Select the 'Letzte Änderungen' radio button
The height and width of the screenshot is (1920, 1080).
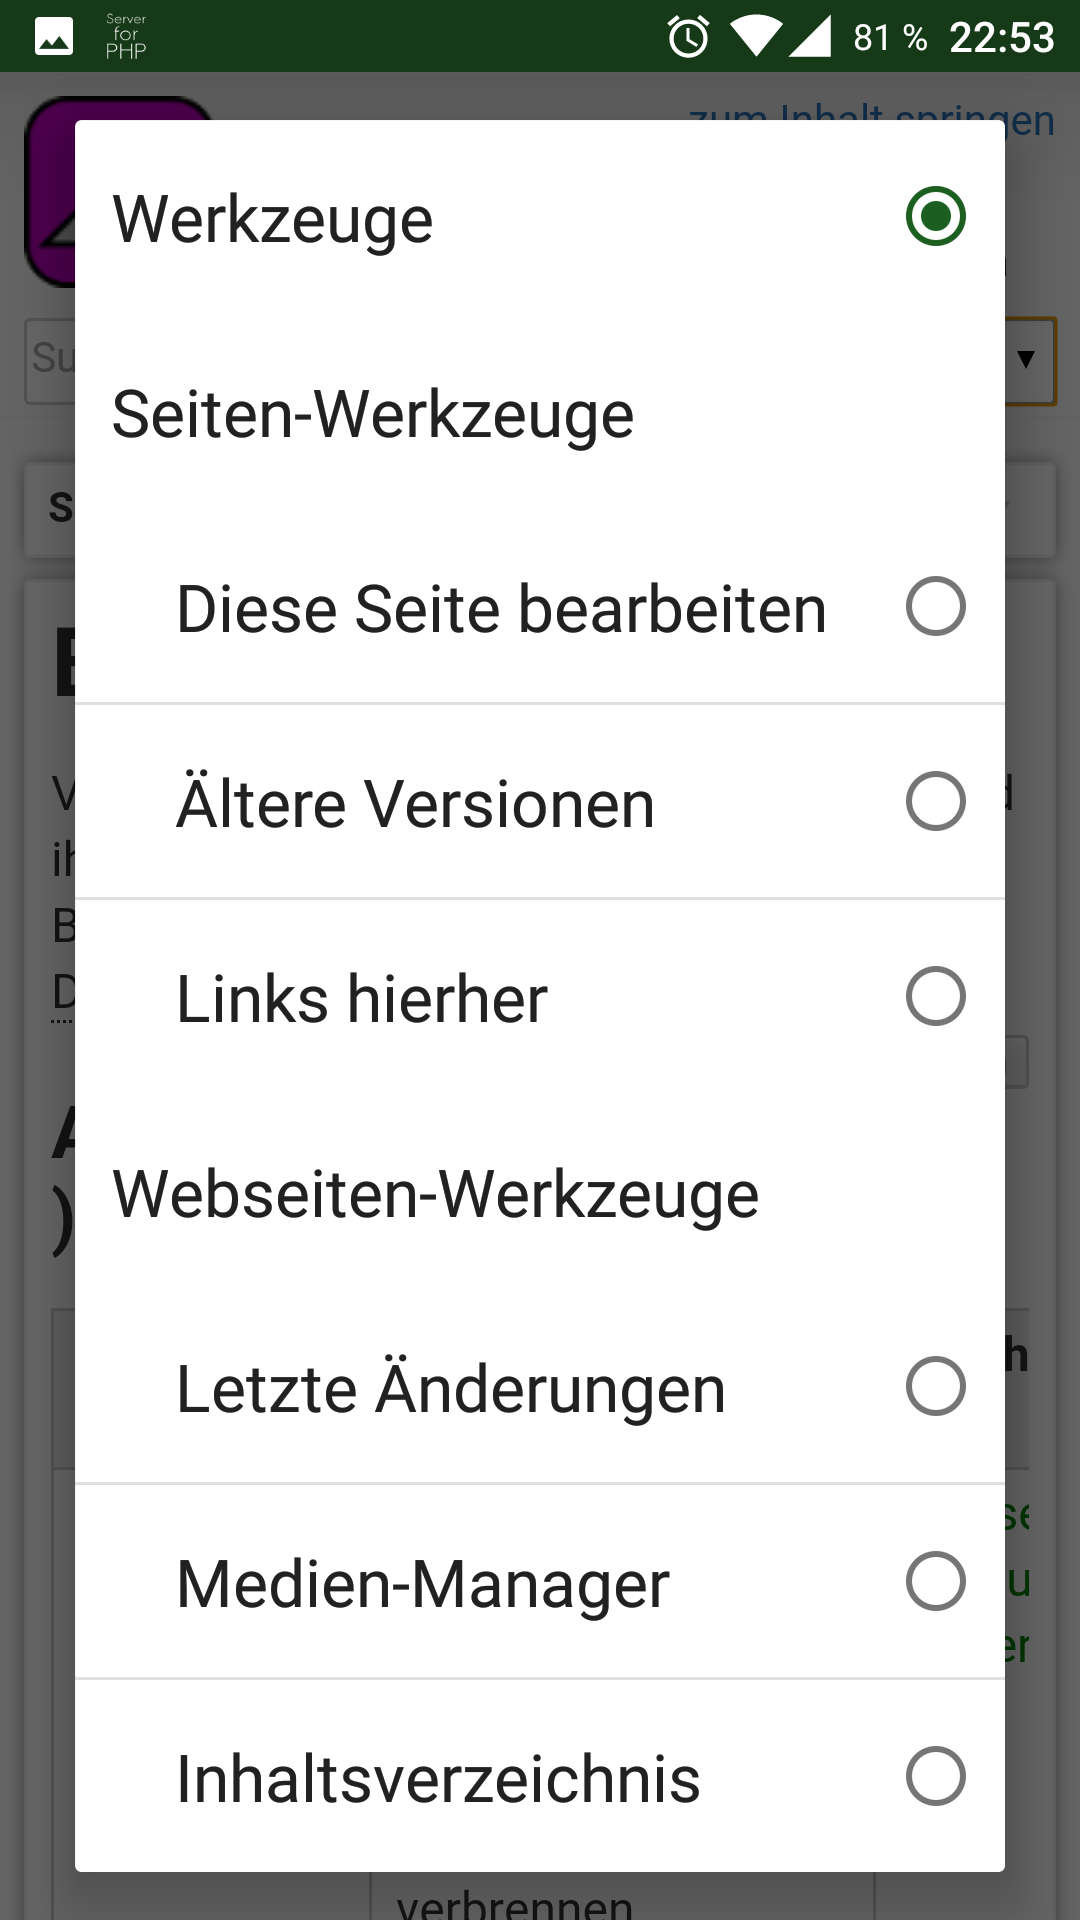point(935,1386)
